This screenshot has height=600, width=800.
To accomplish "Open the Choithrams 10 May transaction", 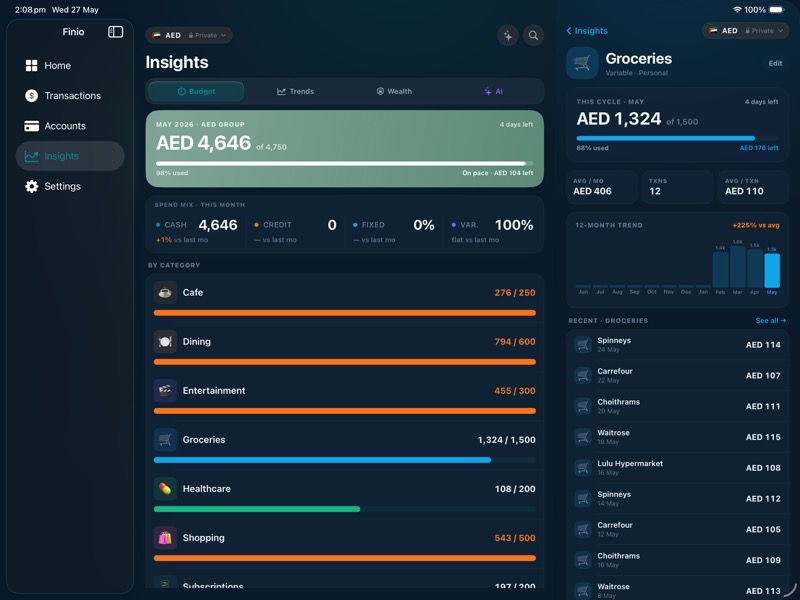I will [677, 560].
